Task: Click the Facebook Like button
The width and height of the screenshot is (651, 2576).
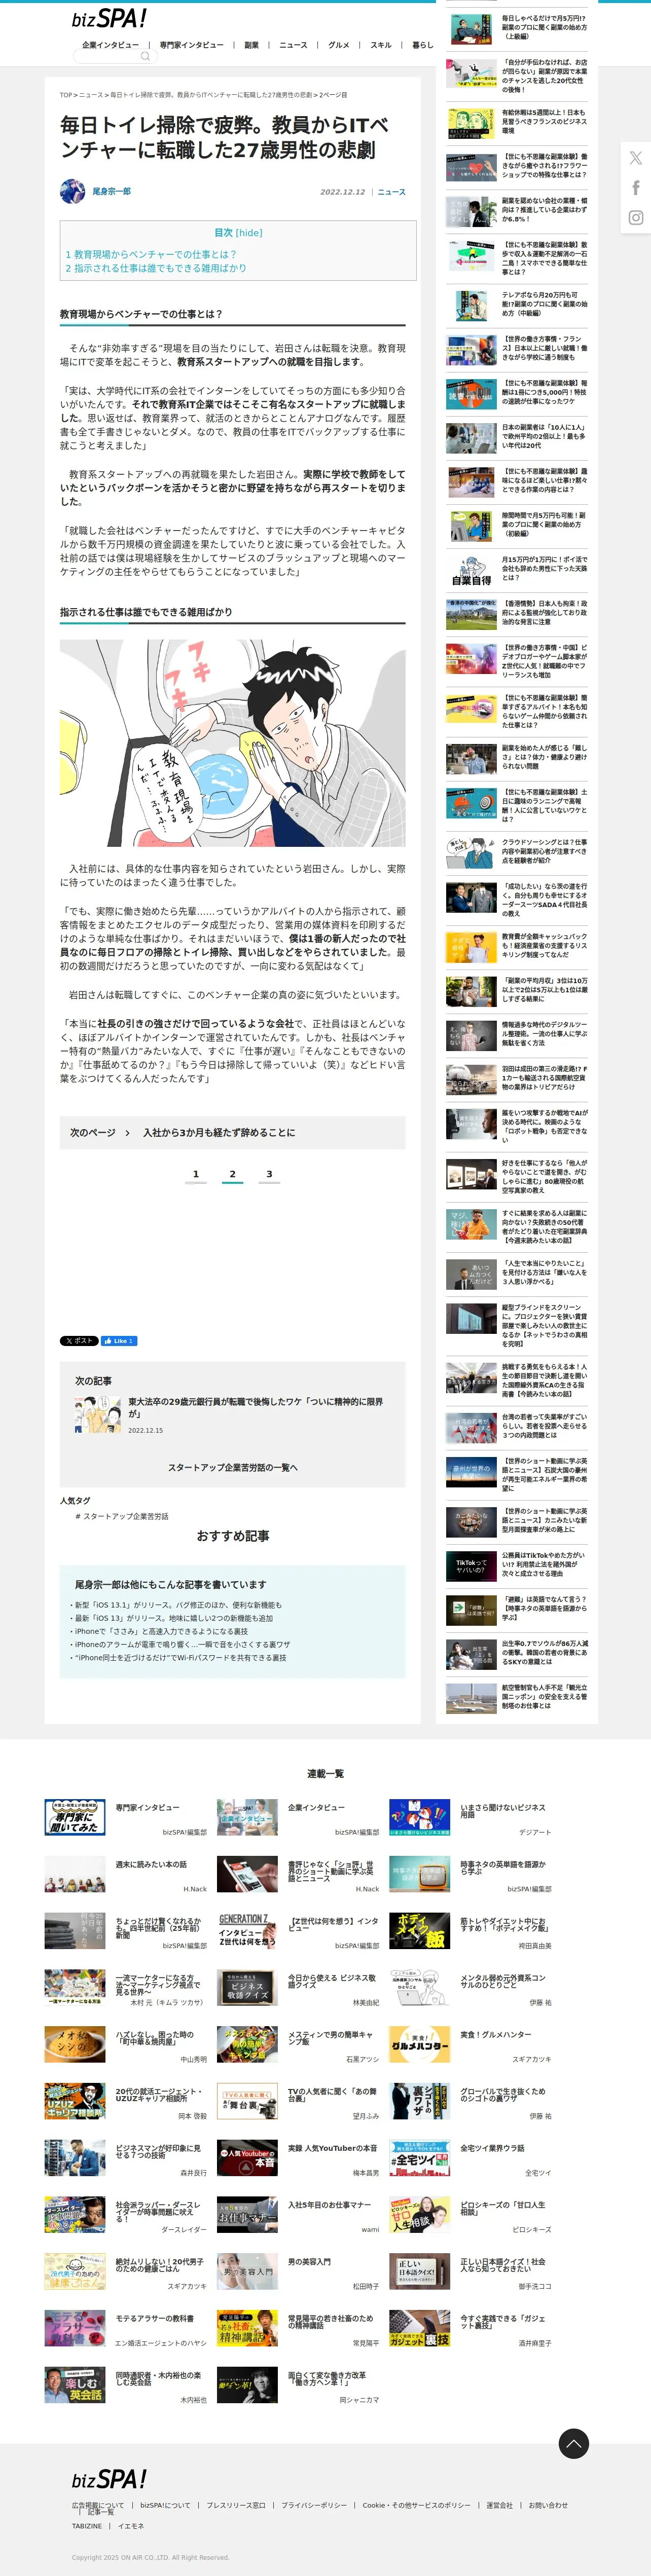Action: tap(119, 1341)
